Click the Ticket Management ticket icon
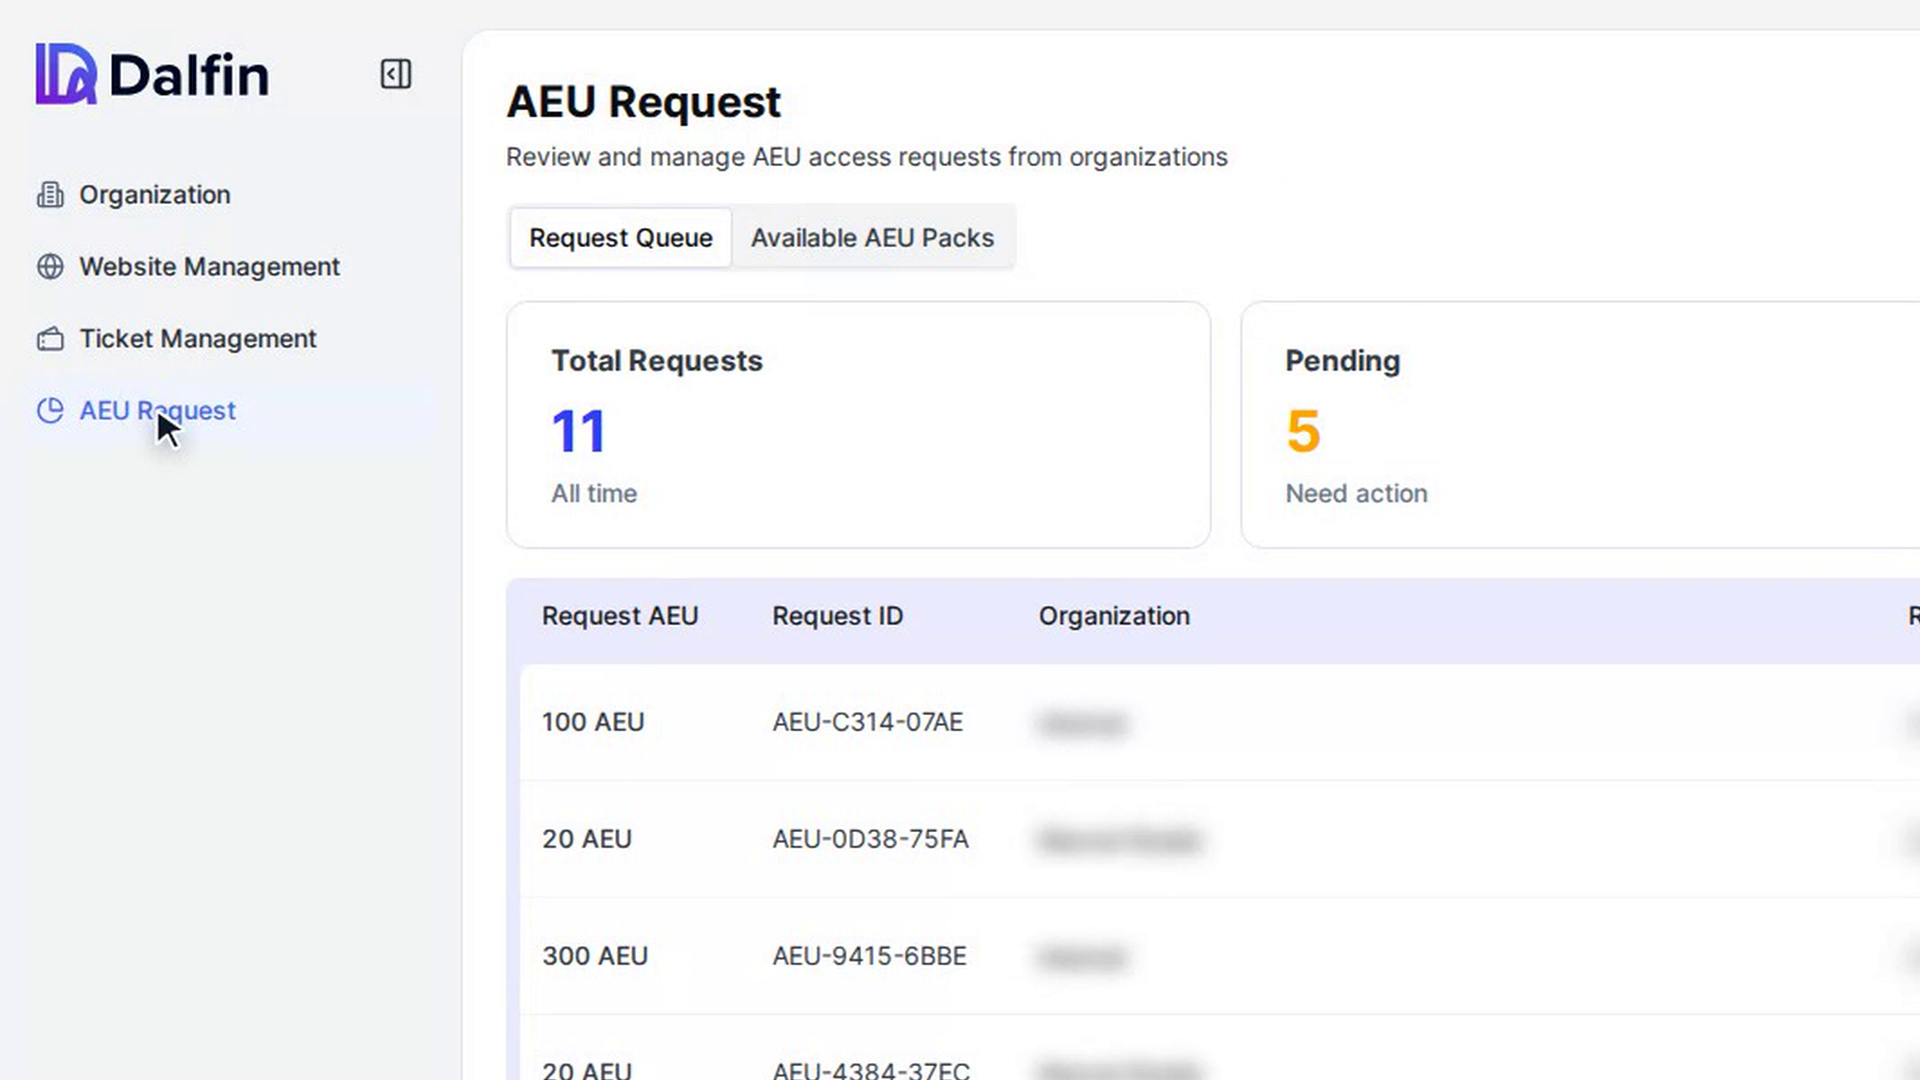Viewport: 1920px width, 1080px height. [50, 339]
